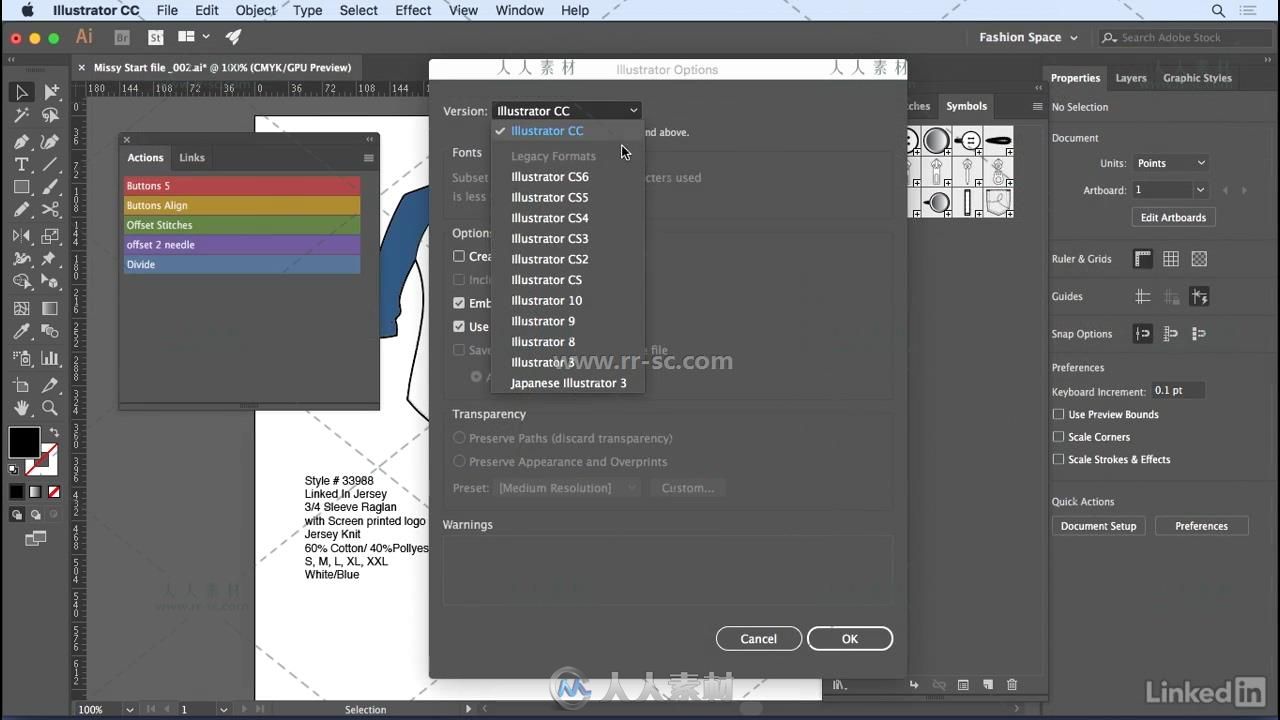Choose Illustrator CS3 from version list
The width and height of the screenshot is (1280, 720).
click(x=550, y=239)
